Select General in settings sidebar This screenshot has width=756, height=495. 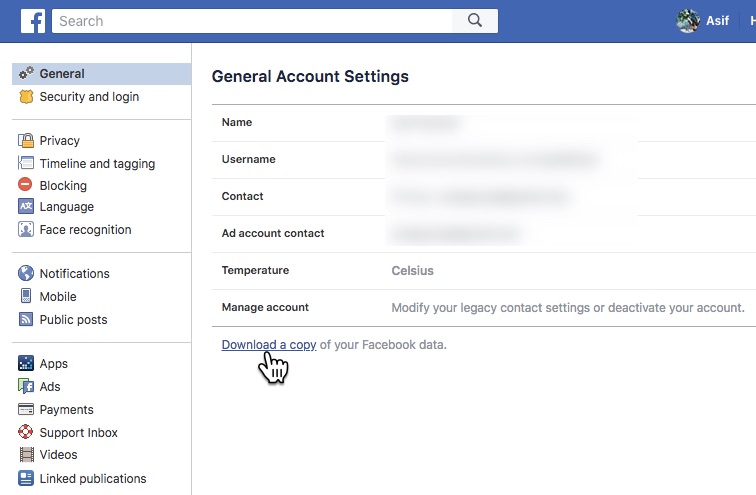pyautogui.click(x=102, y=74)
